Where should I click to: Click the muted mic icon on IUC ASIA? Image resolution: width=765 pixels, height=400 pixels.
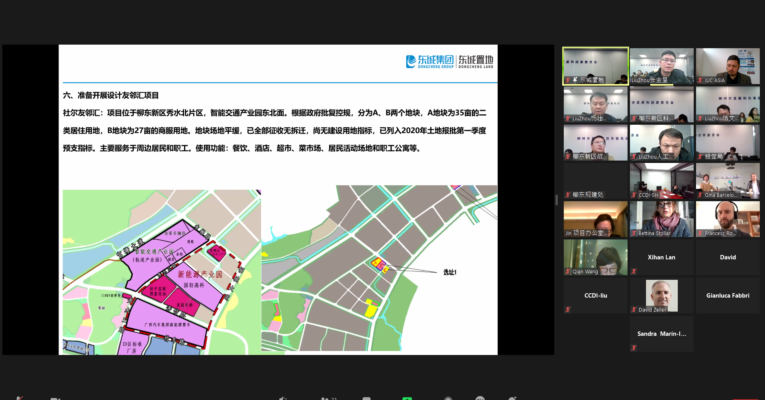coord(700,80)
